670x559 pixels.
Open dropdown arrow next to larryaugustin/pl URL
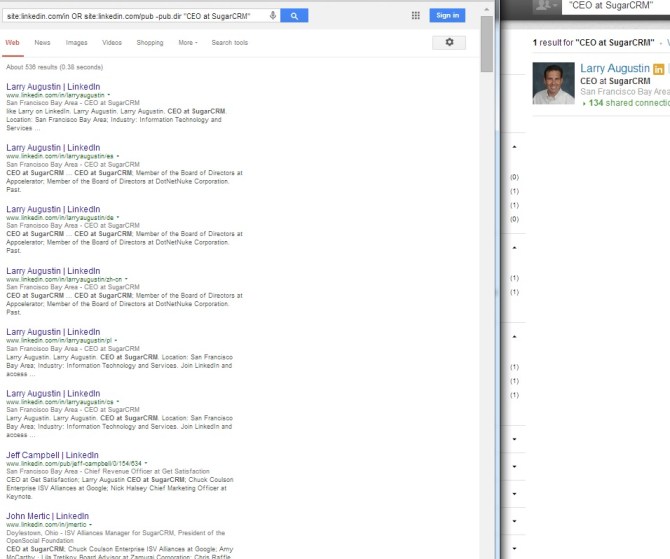(x=116, y=340)
